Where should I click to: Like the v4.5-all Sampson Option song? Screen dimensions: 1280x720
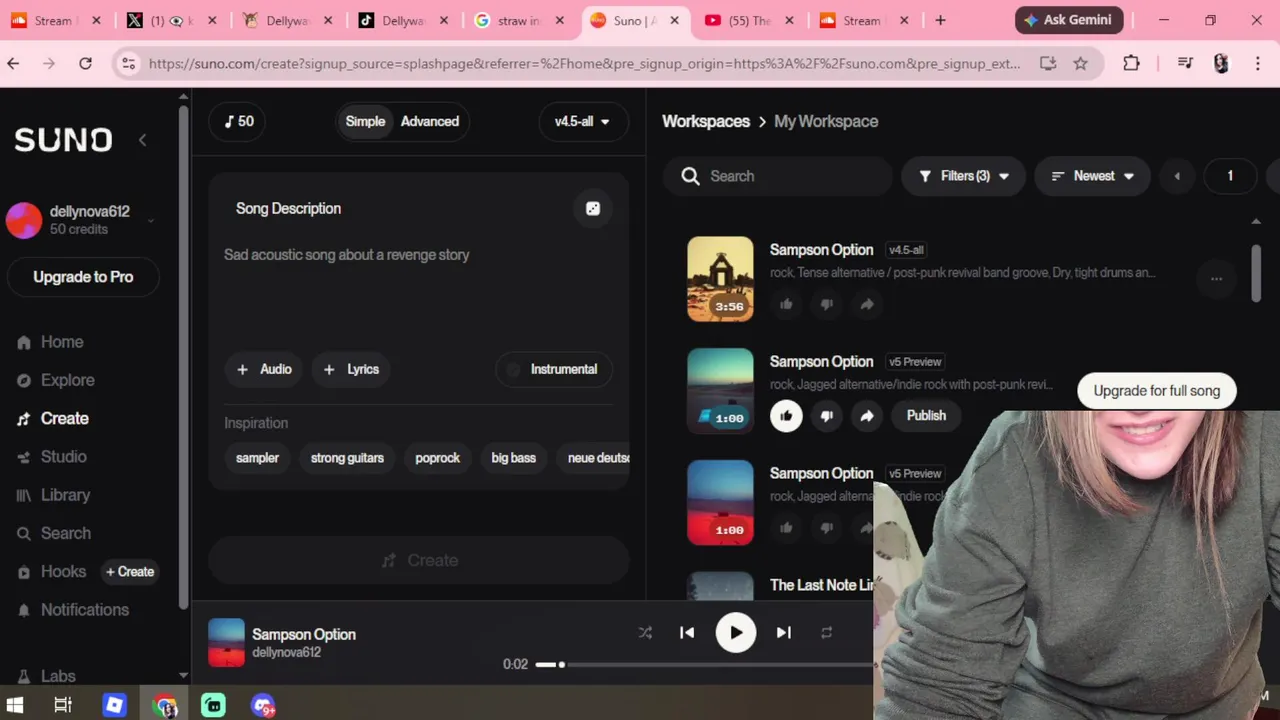pyautogui.click(x=786, y=304)
